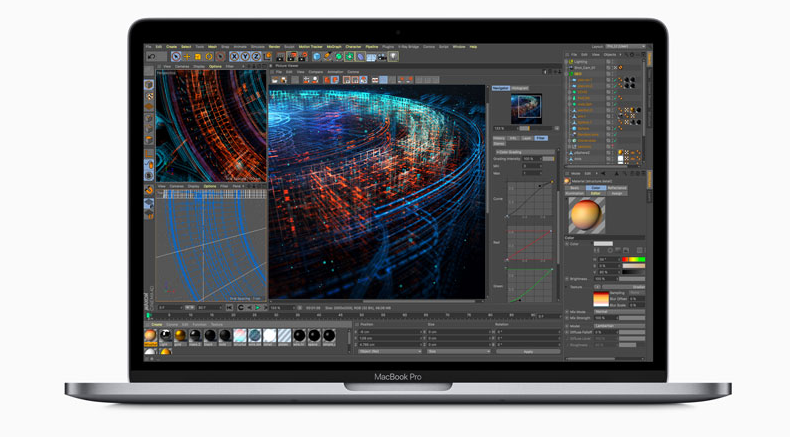Viewport: 790px width, 437px height.
Task: Jump to the start of the timeline
Action: 229,307
